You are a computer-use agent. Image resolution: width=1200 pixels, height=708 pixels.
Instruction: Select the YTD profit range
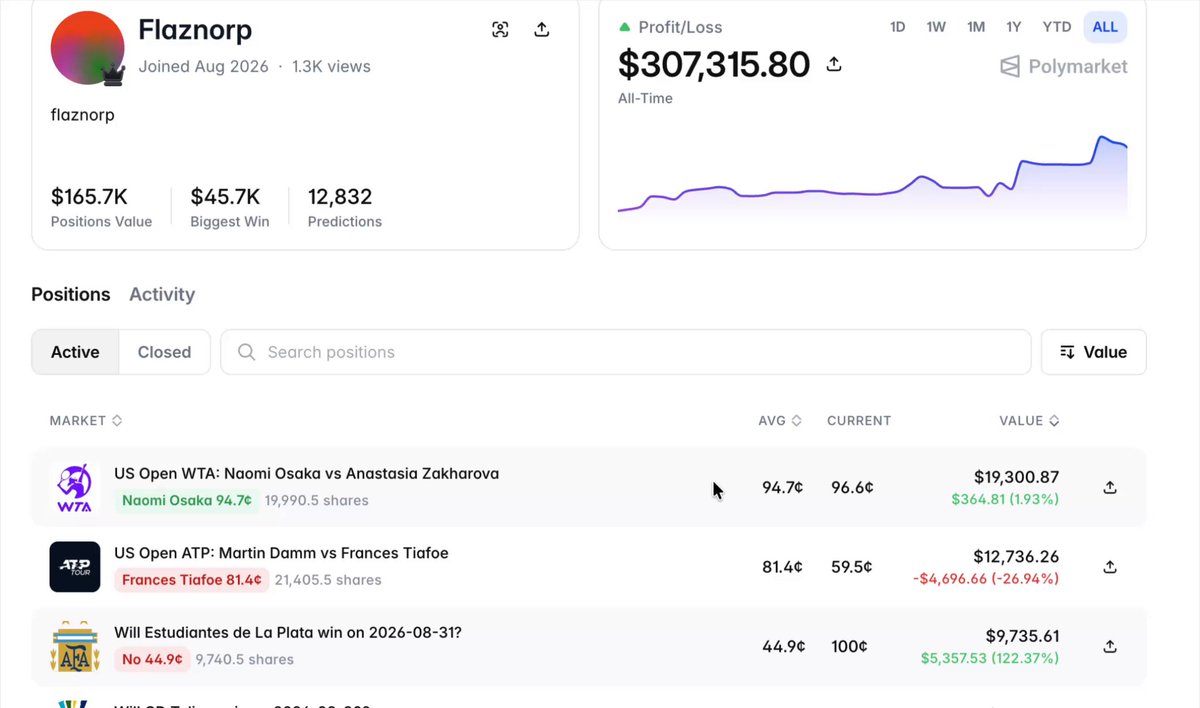click(1057, 27)
